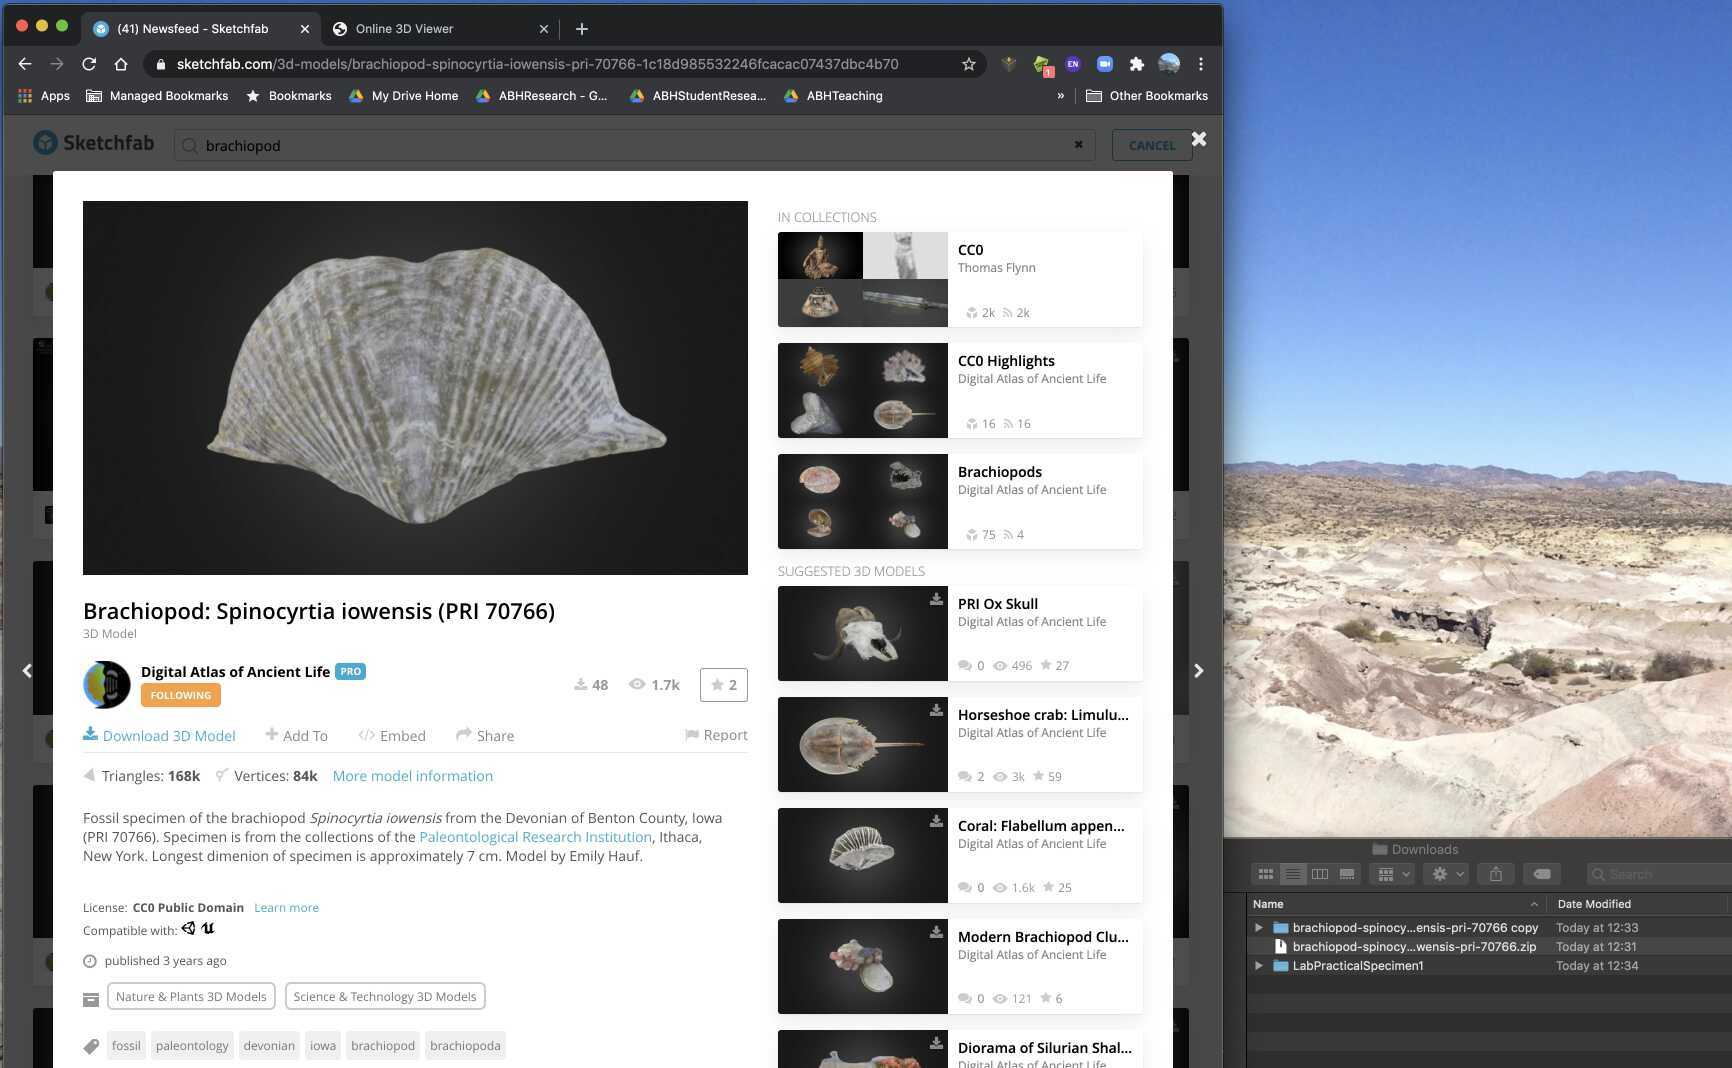Viewport: 1732px width, 1068px height.
Task: Switch to the Newsfeed - Sketchfab tab
Action: (195, 28)
